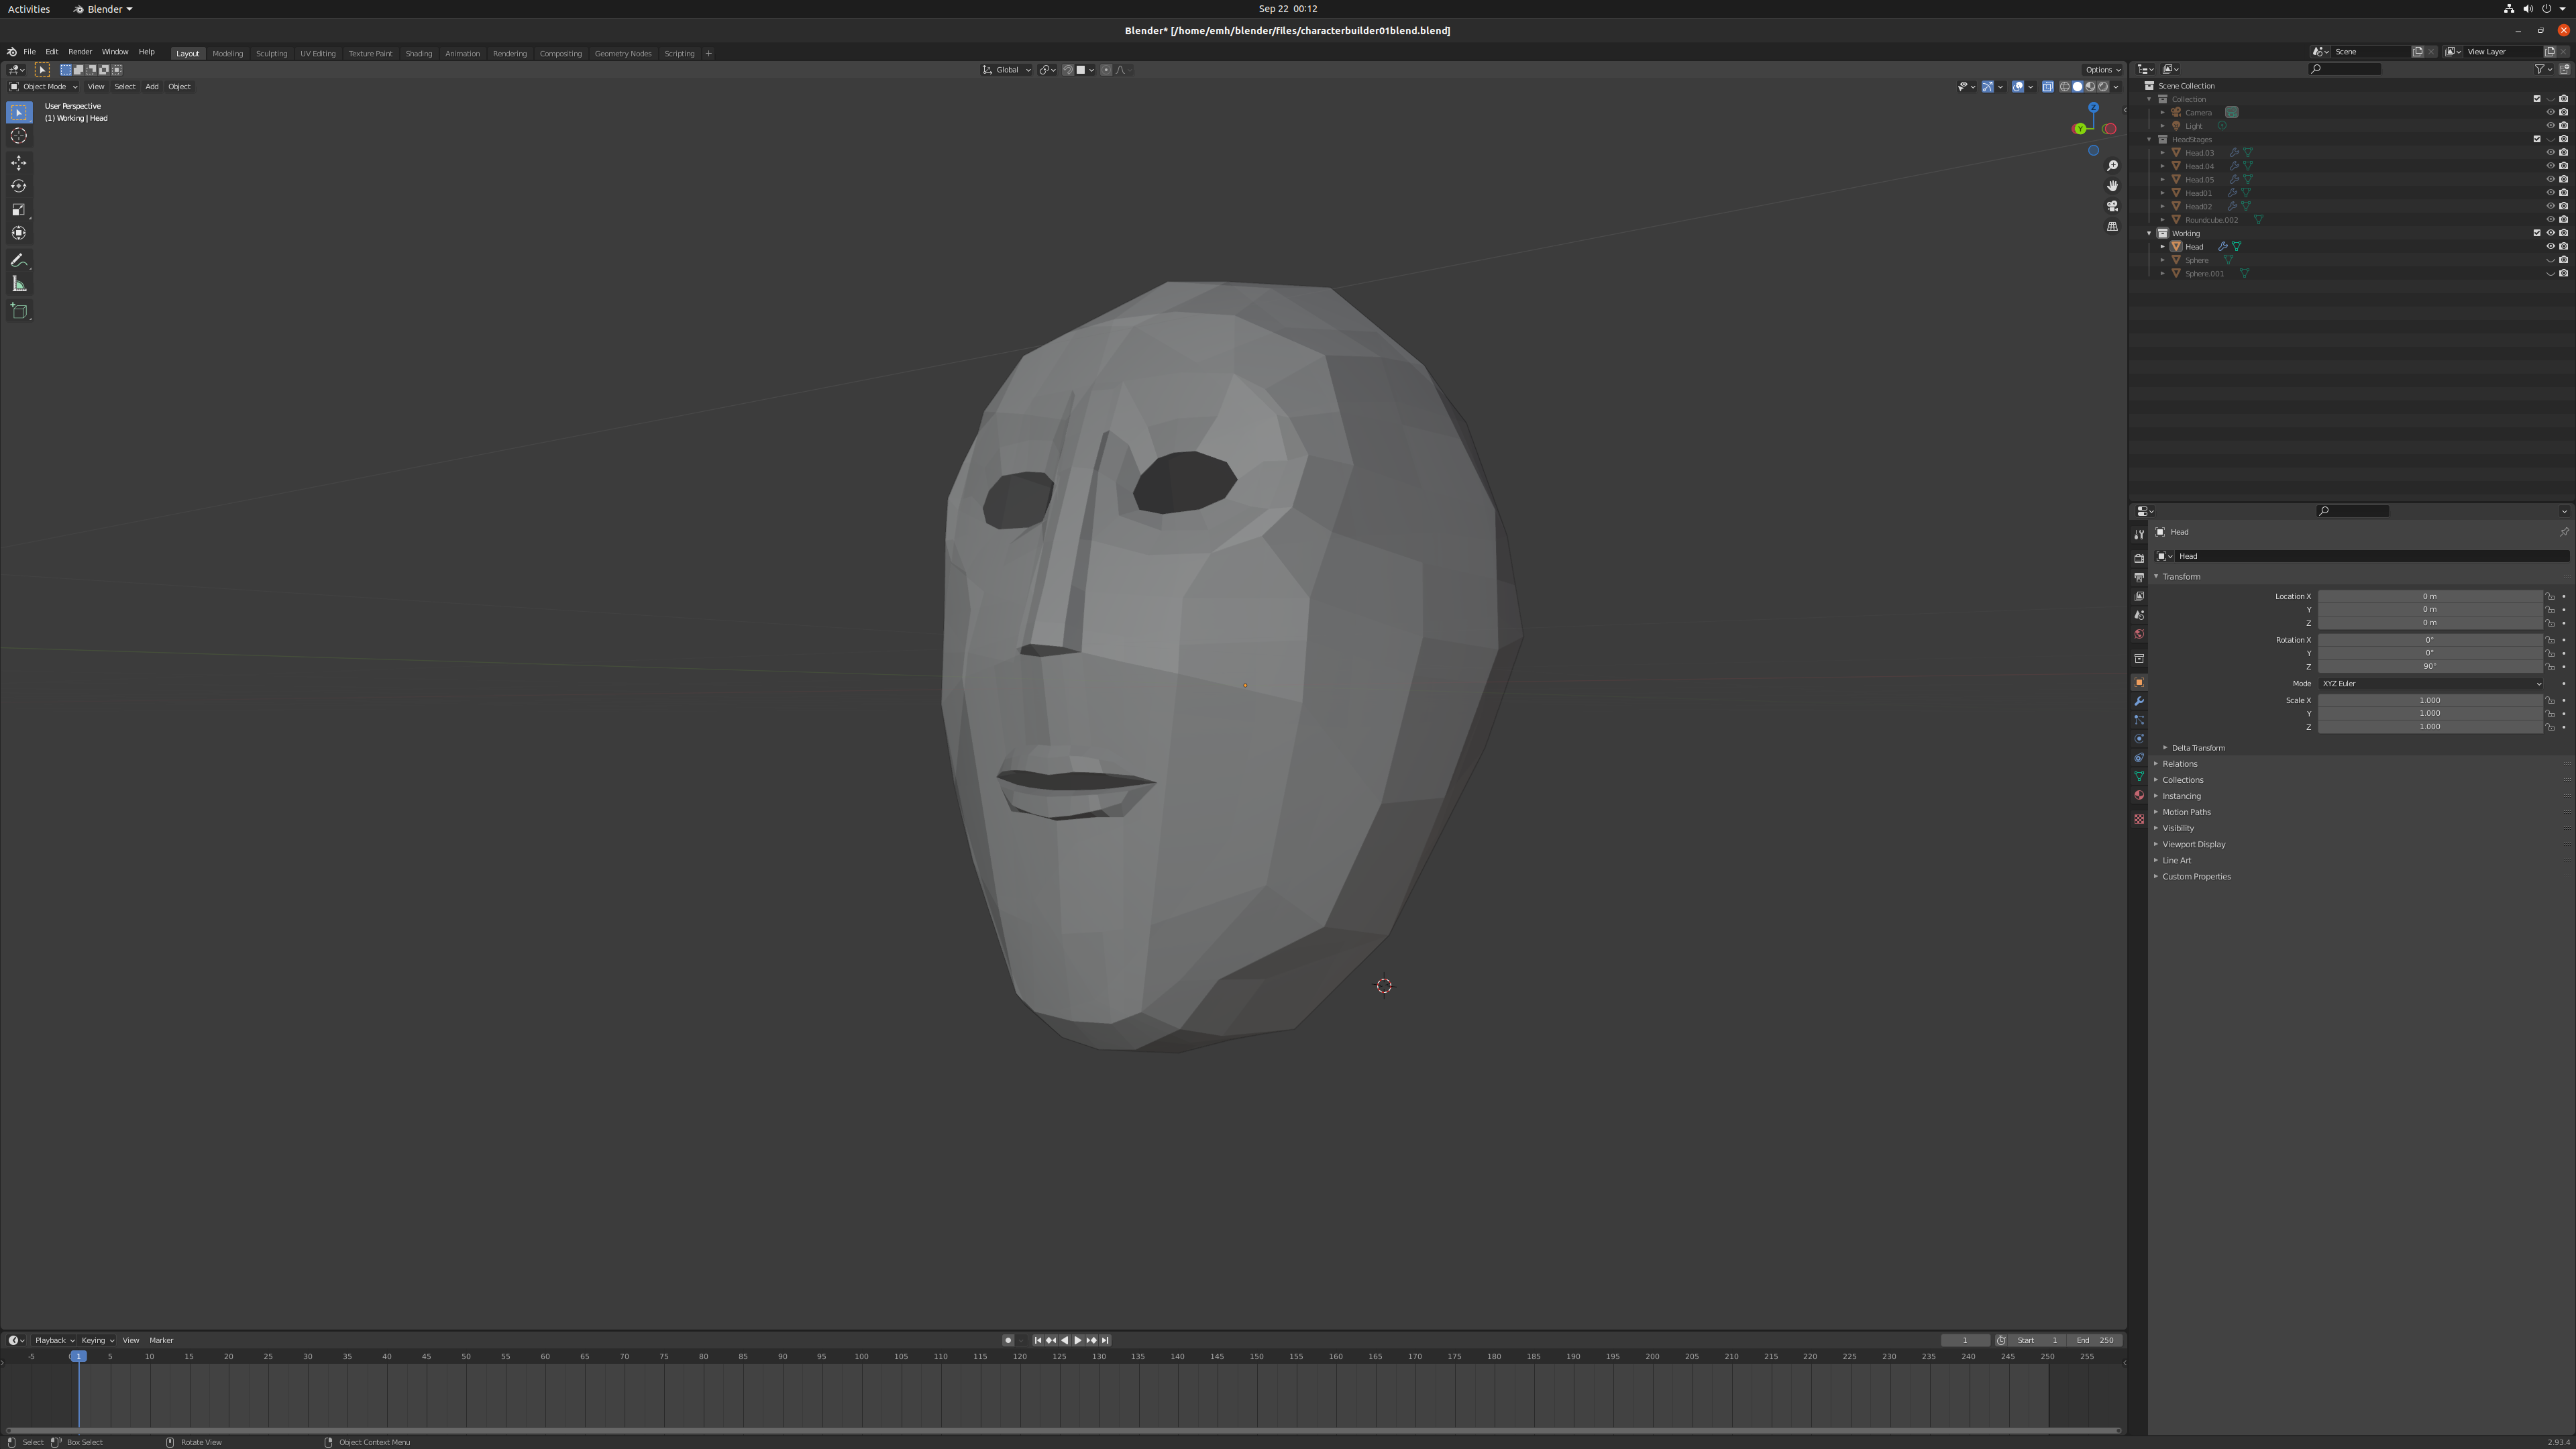Disable rendering for Head object camera icon

(2564, 247)
